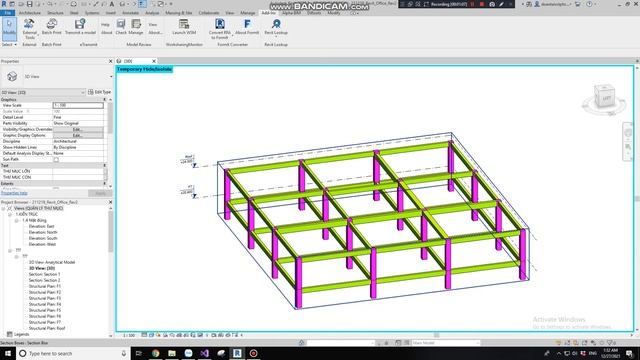Image resolution: width=640 pixels, height=360 pixels.
Task: Open File Explorer from the taskbar
Action: coord(172,353)
